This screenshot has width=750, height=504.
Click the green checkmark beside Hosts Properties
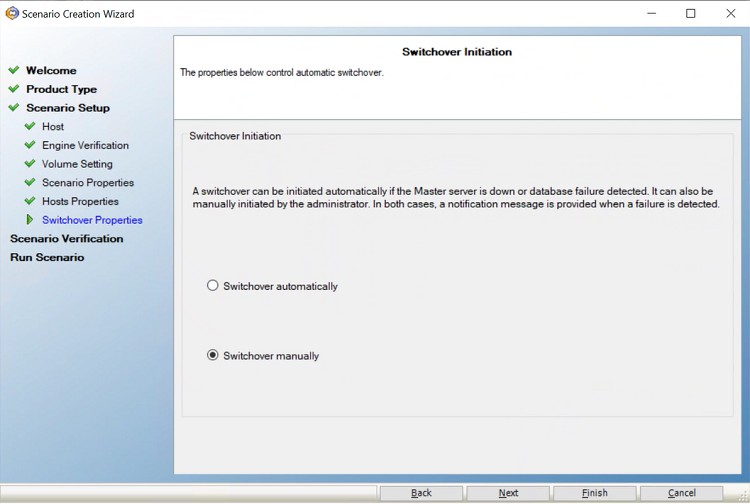click(x=30, y=201)
